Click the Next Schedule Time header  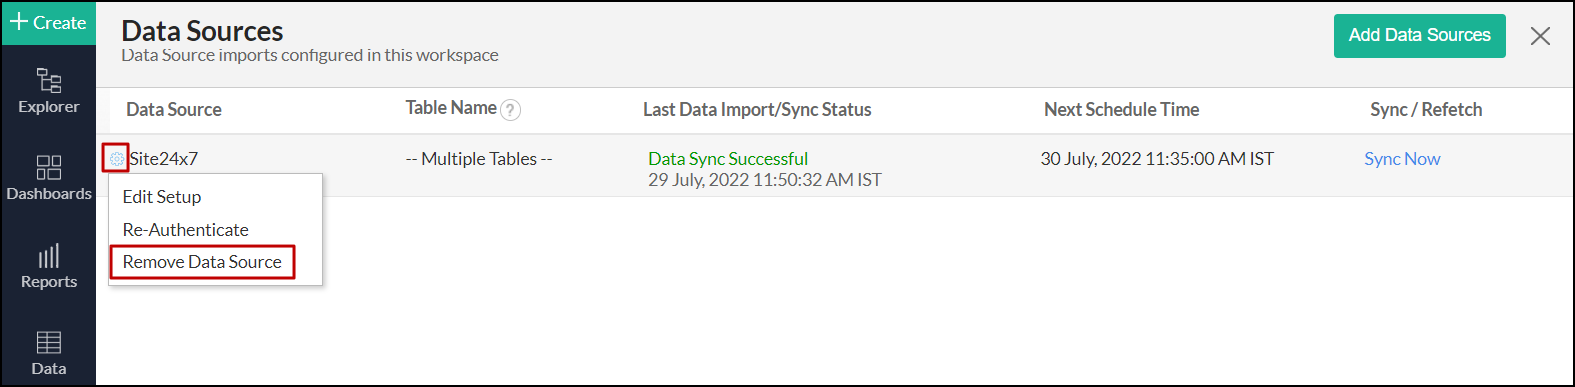[x=1121, y=110]
